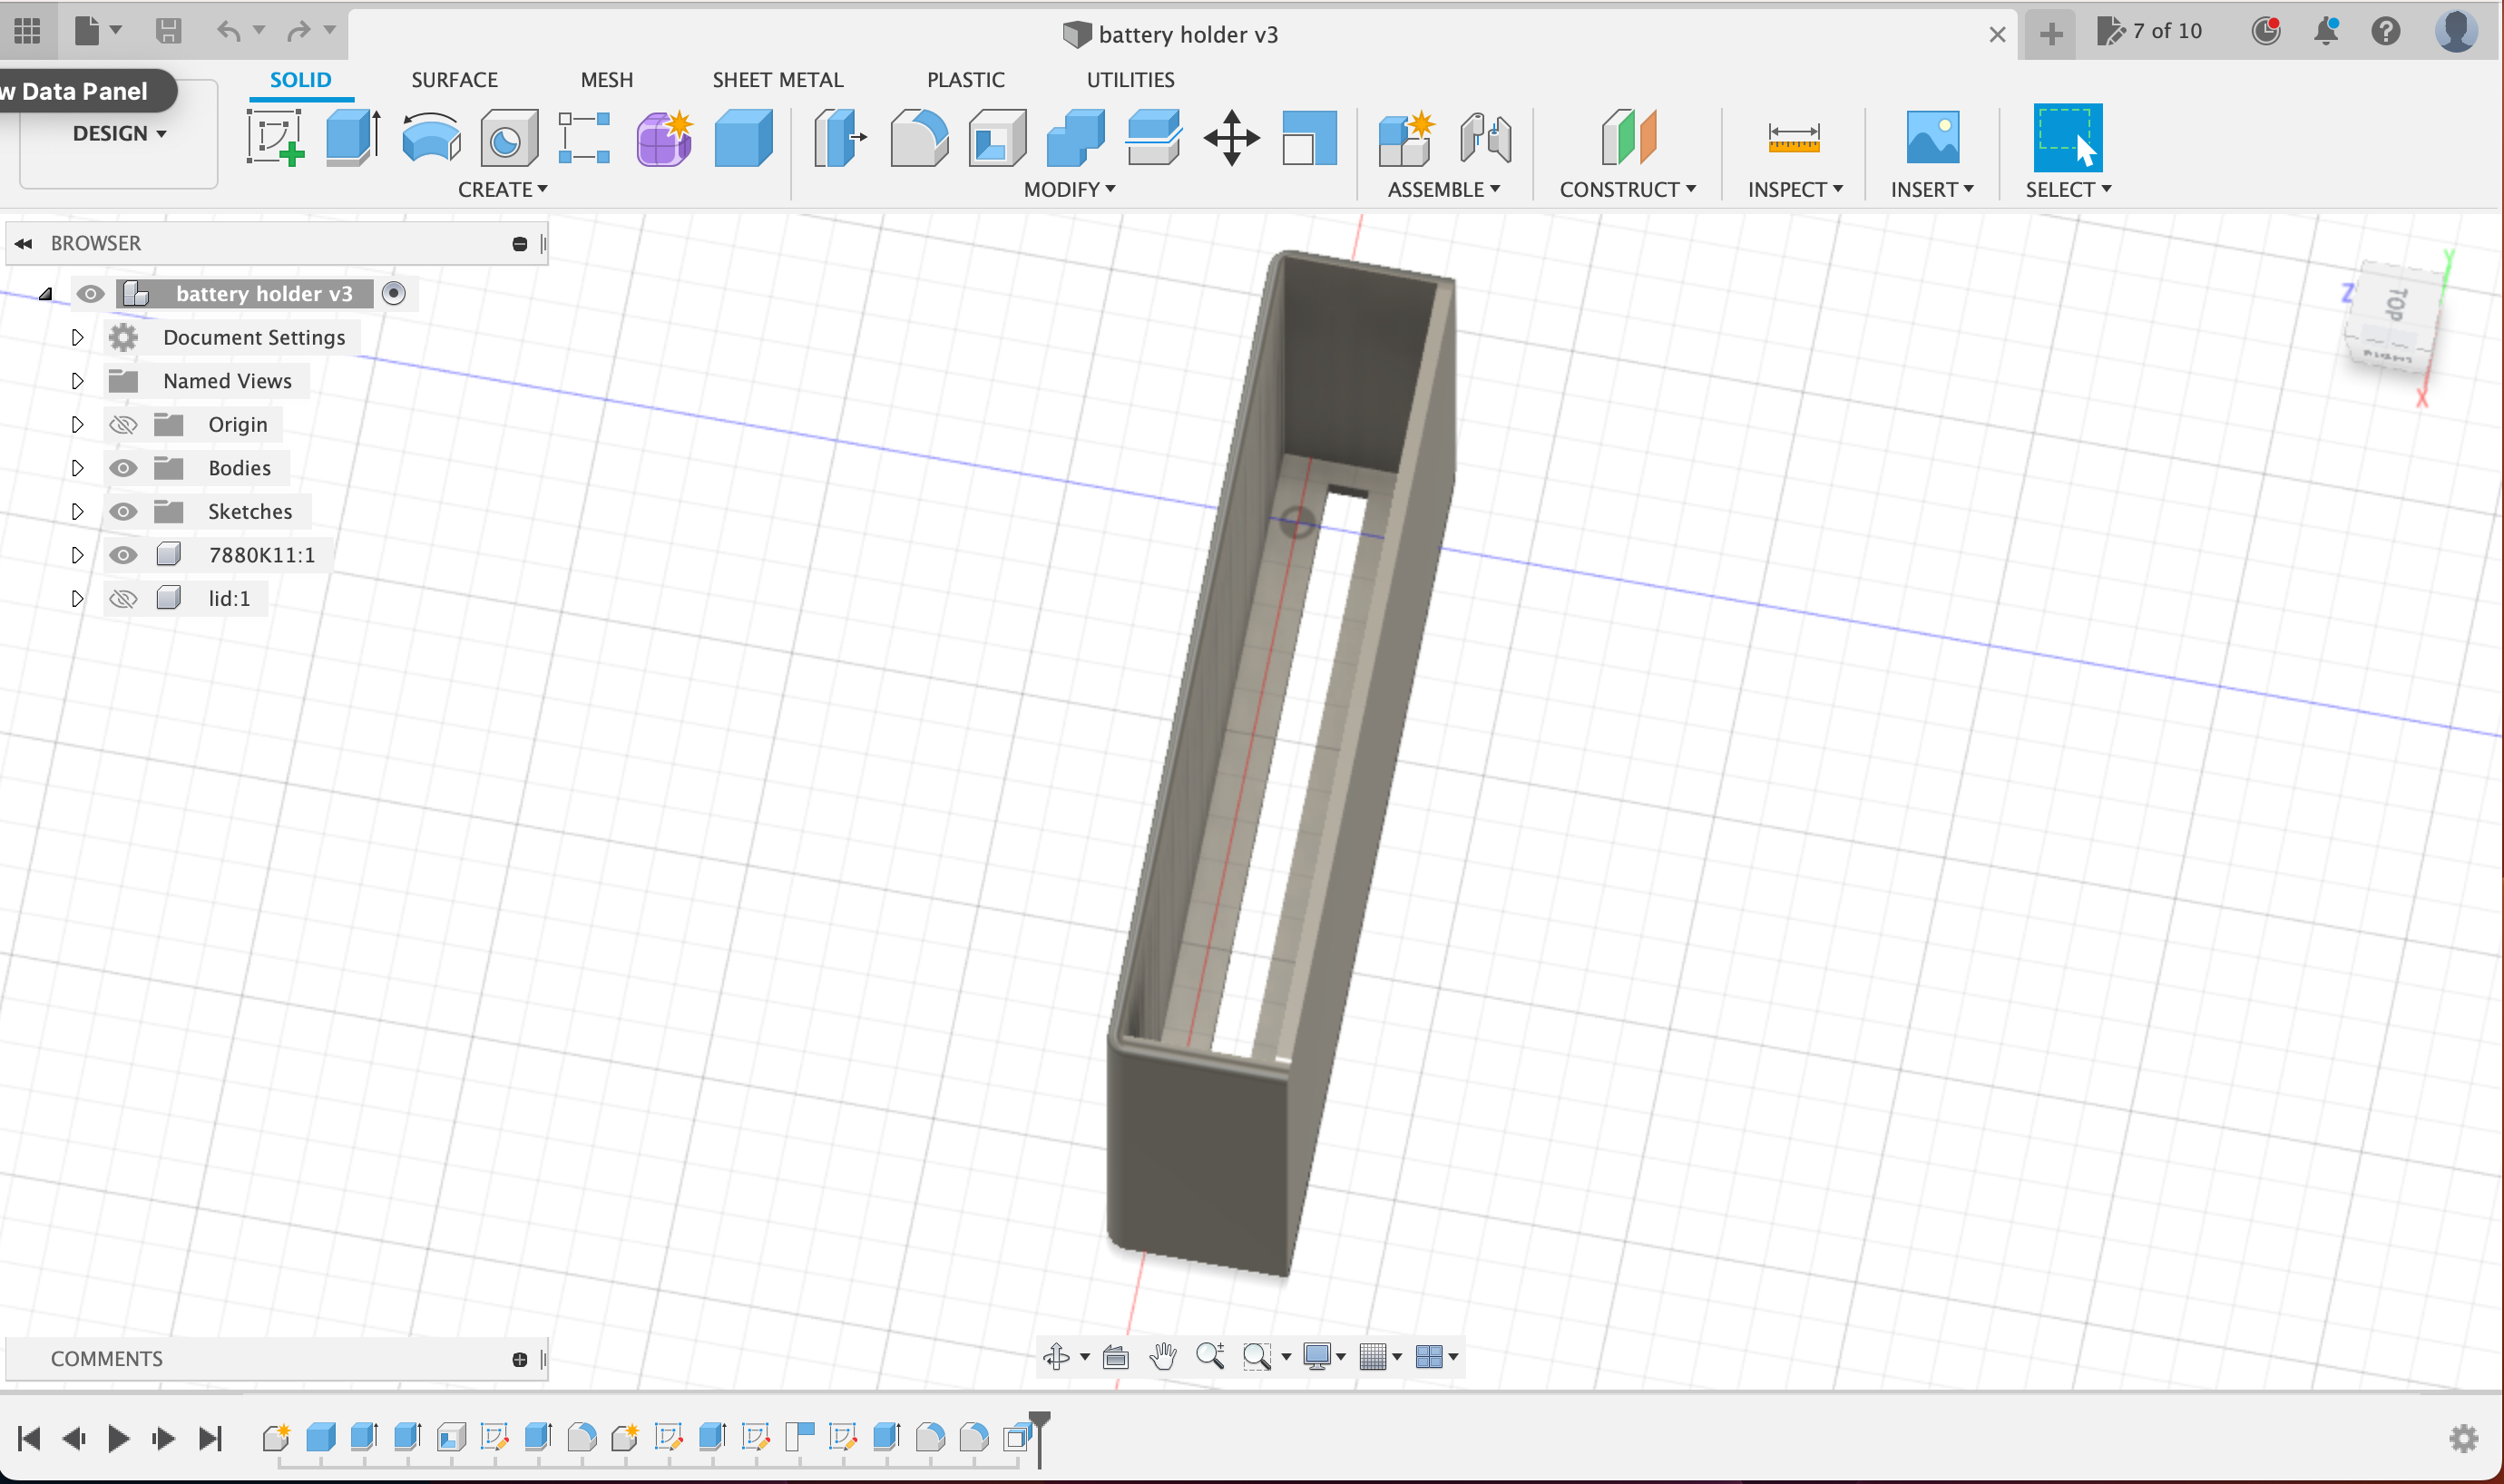Click the Look At tool
Image resolution: width=2504 pixels, height=1484 pixels.
pos(1116,1356)
